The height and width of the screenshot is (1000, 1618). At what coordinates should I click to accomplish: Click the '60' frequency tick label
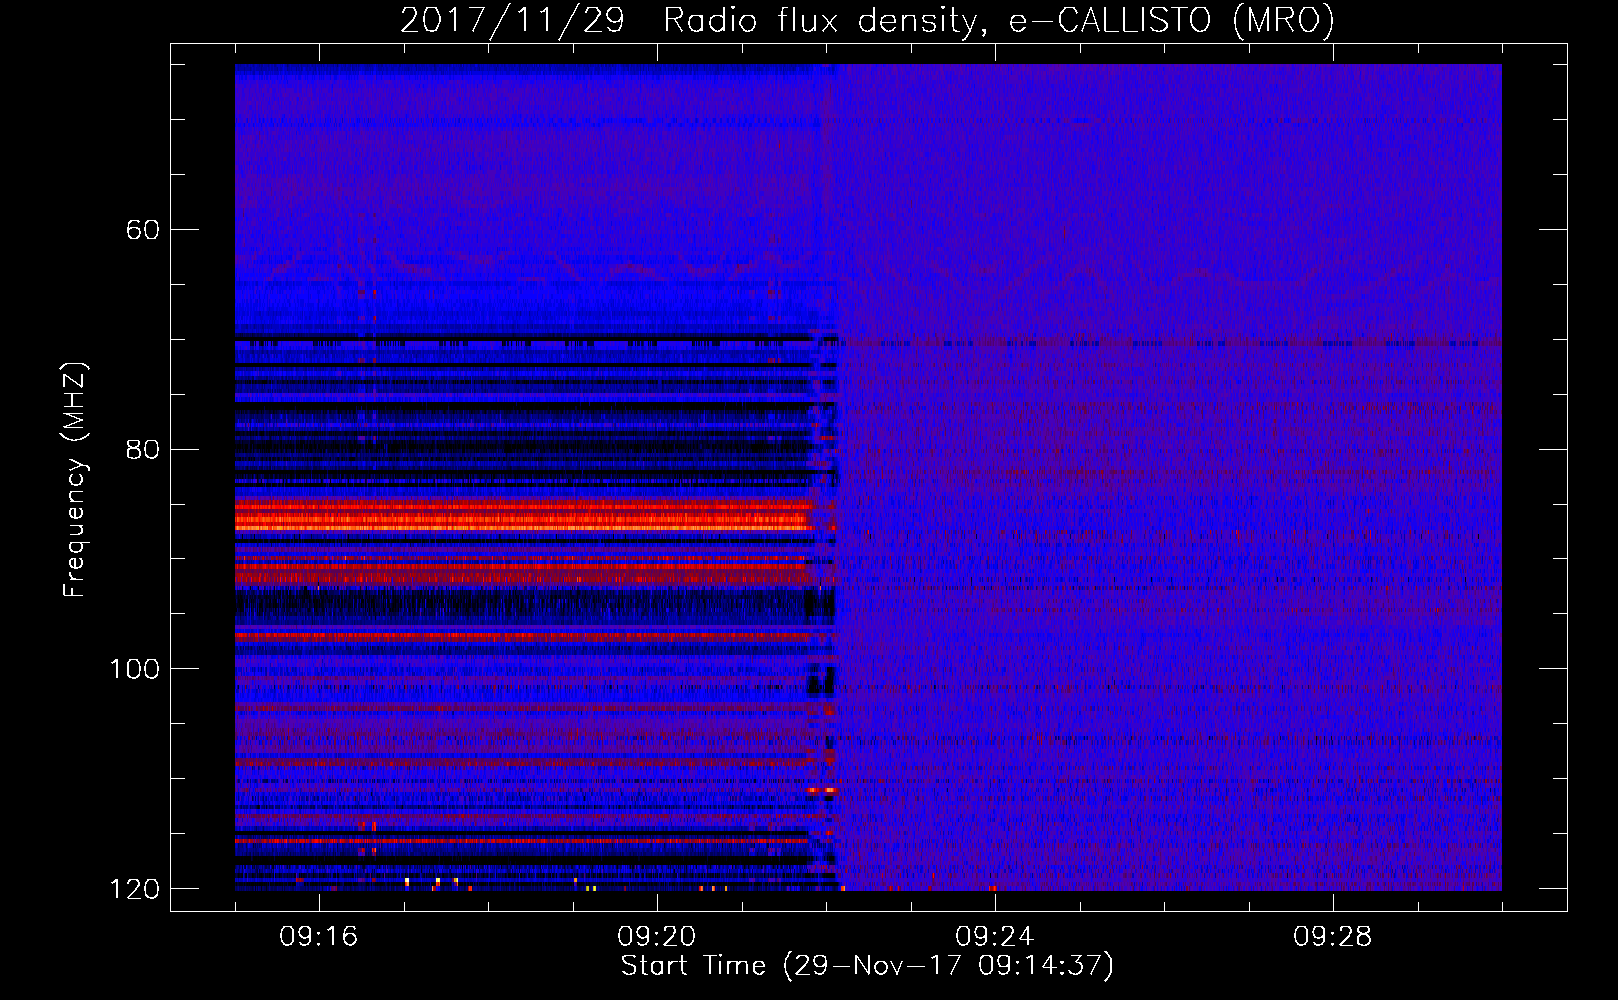point(142,230)
